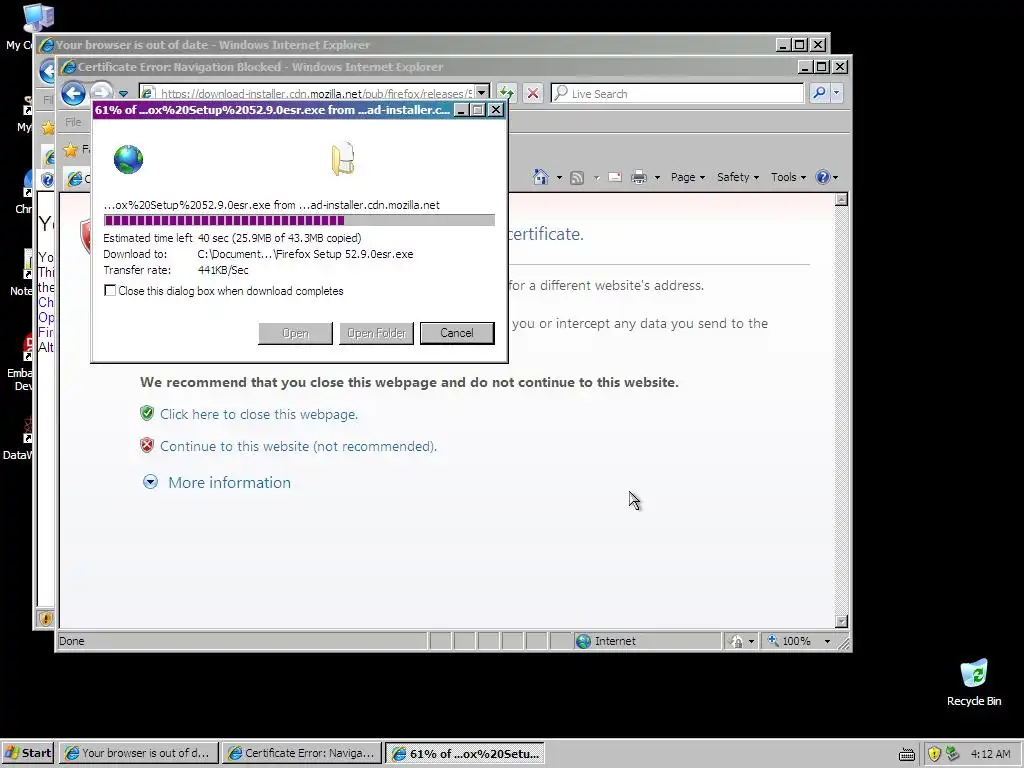Viewport: 1024px width, 768px height.
Task: Switch to 'Certificate Error: Naviga...' taskbar item
Action: click(x=301, y=753)
